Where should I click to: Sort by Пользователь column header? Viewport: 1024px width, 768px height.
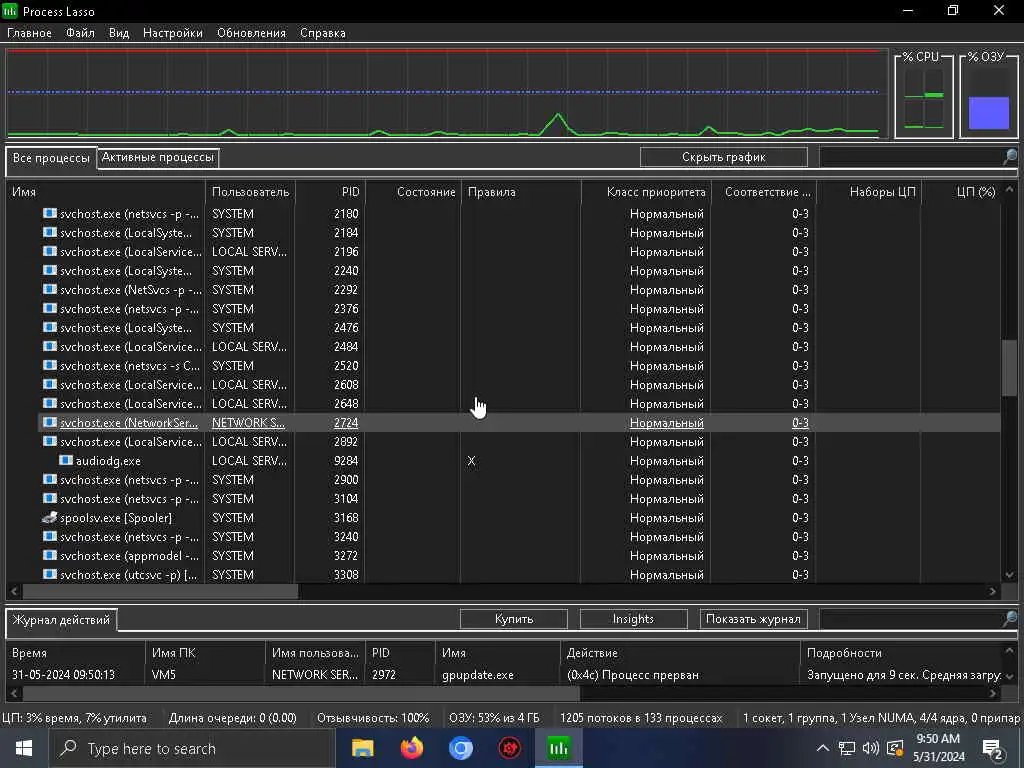click(250, 192)
